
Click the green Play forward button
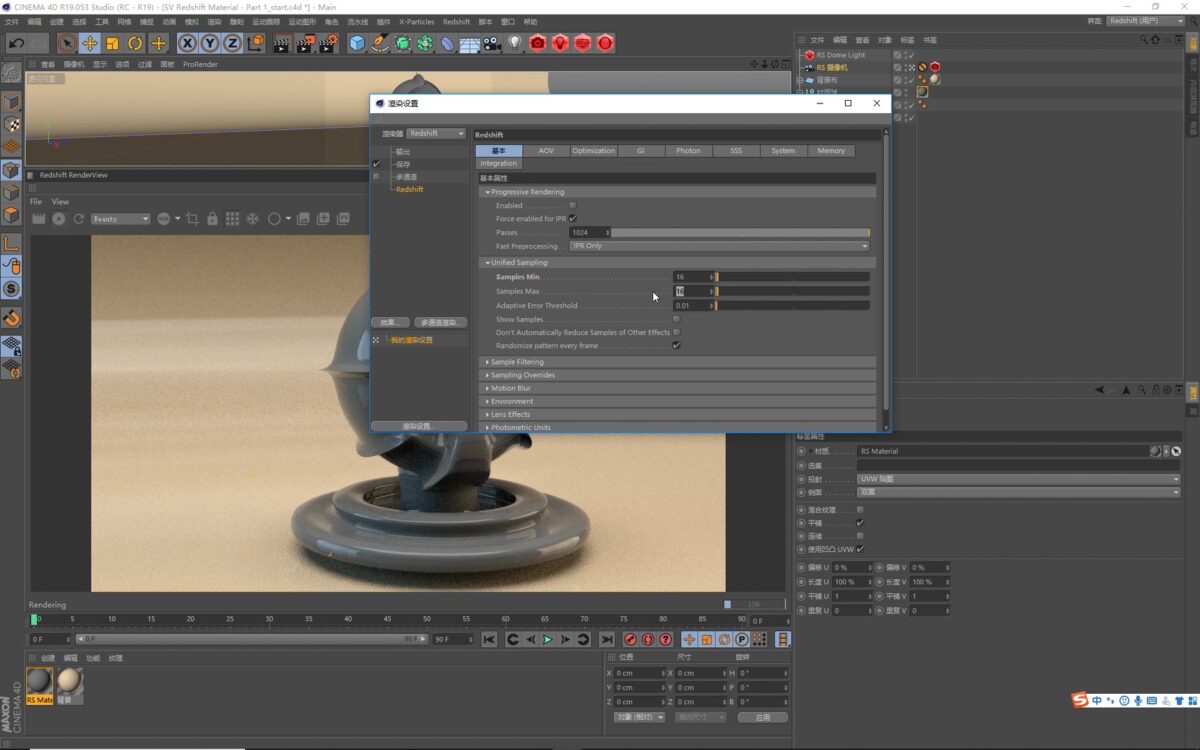pyautogui.click(x=548, y=639)
